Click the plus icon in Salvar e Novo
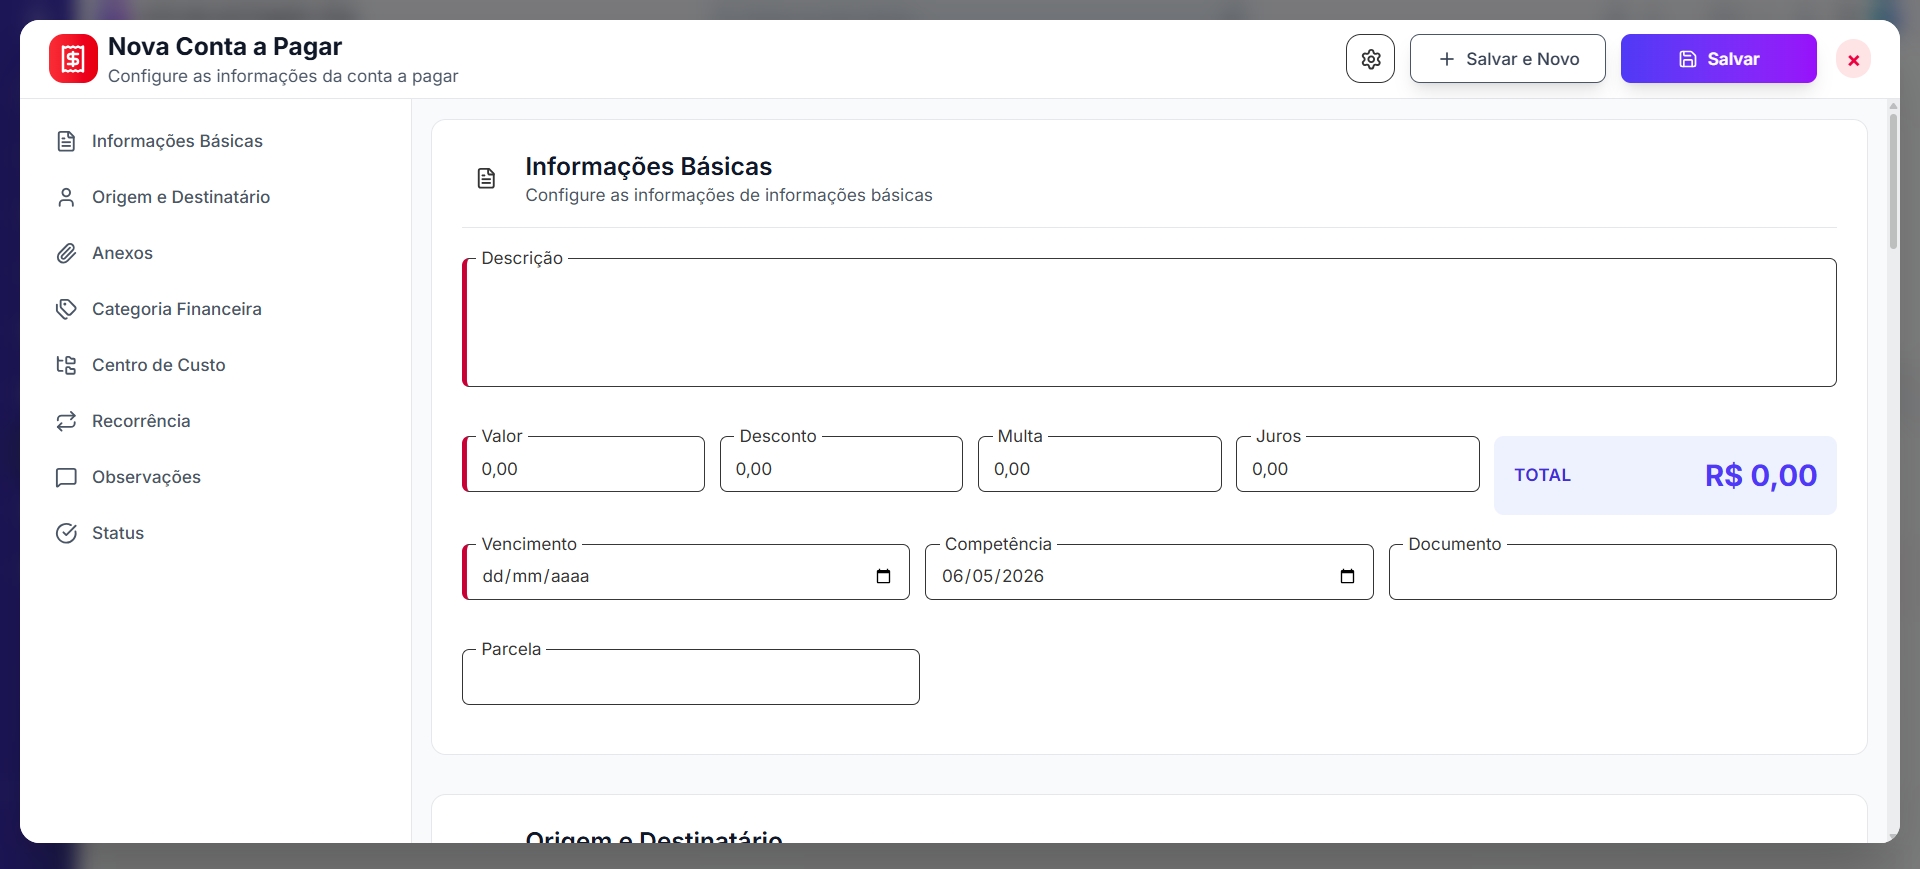Screen dimensions: 1920x869 (1446, 59)
